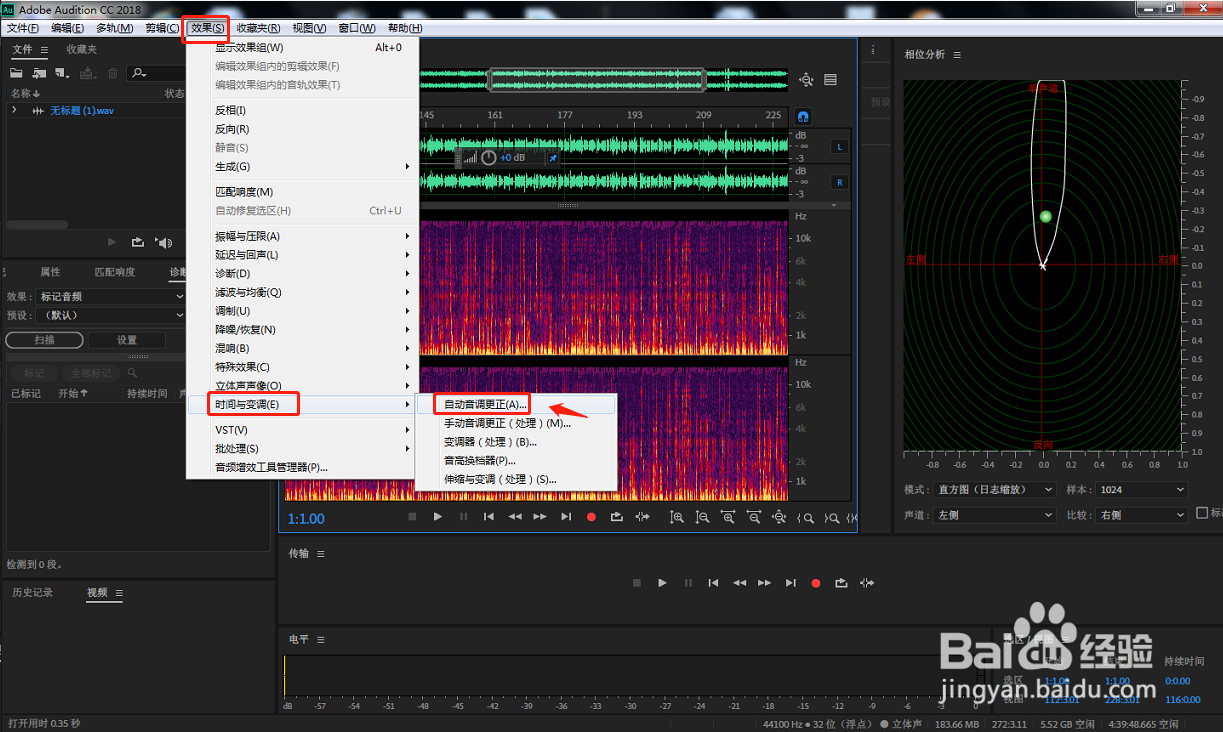Image resolution: width=1223 pixels, height=732 pixels.
Task: Click Record in the Transport panel
Action: [x=816, y=583]
